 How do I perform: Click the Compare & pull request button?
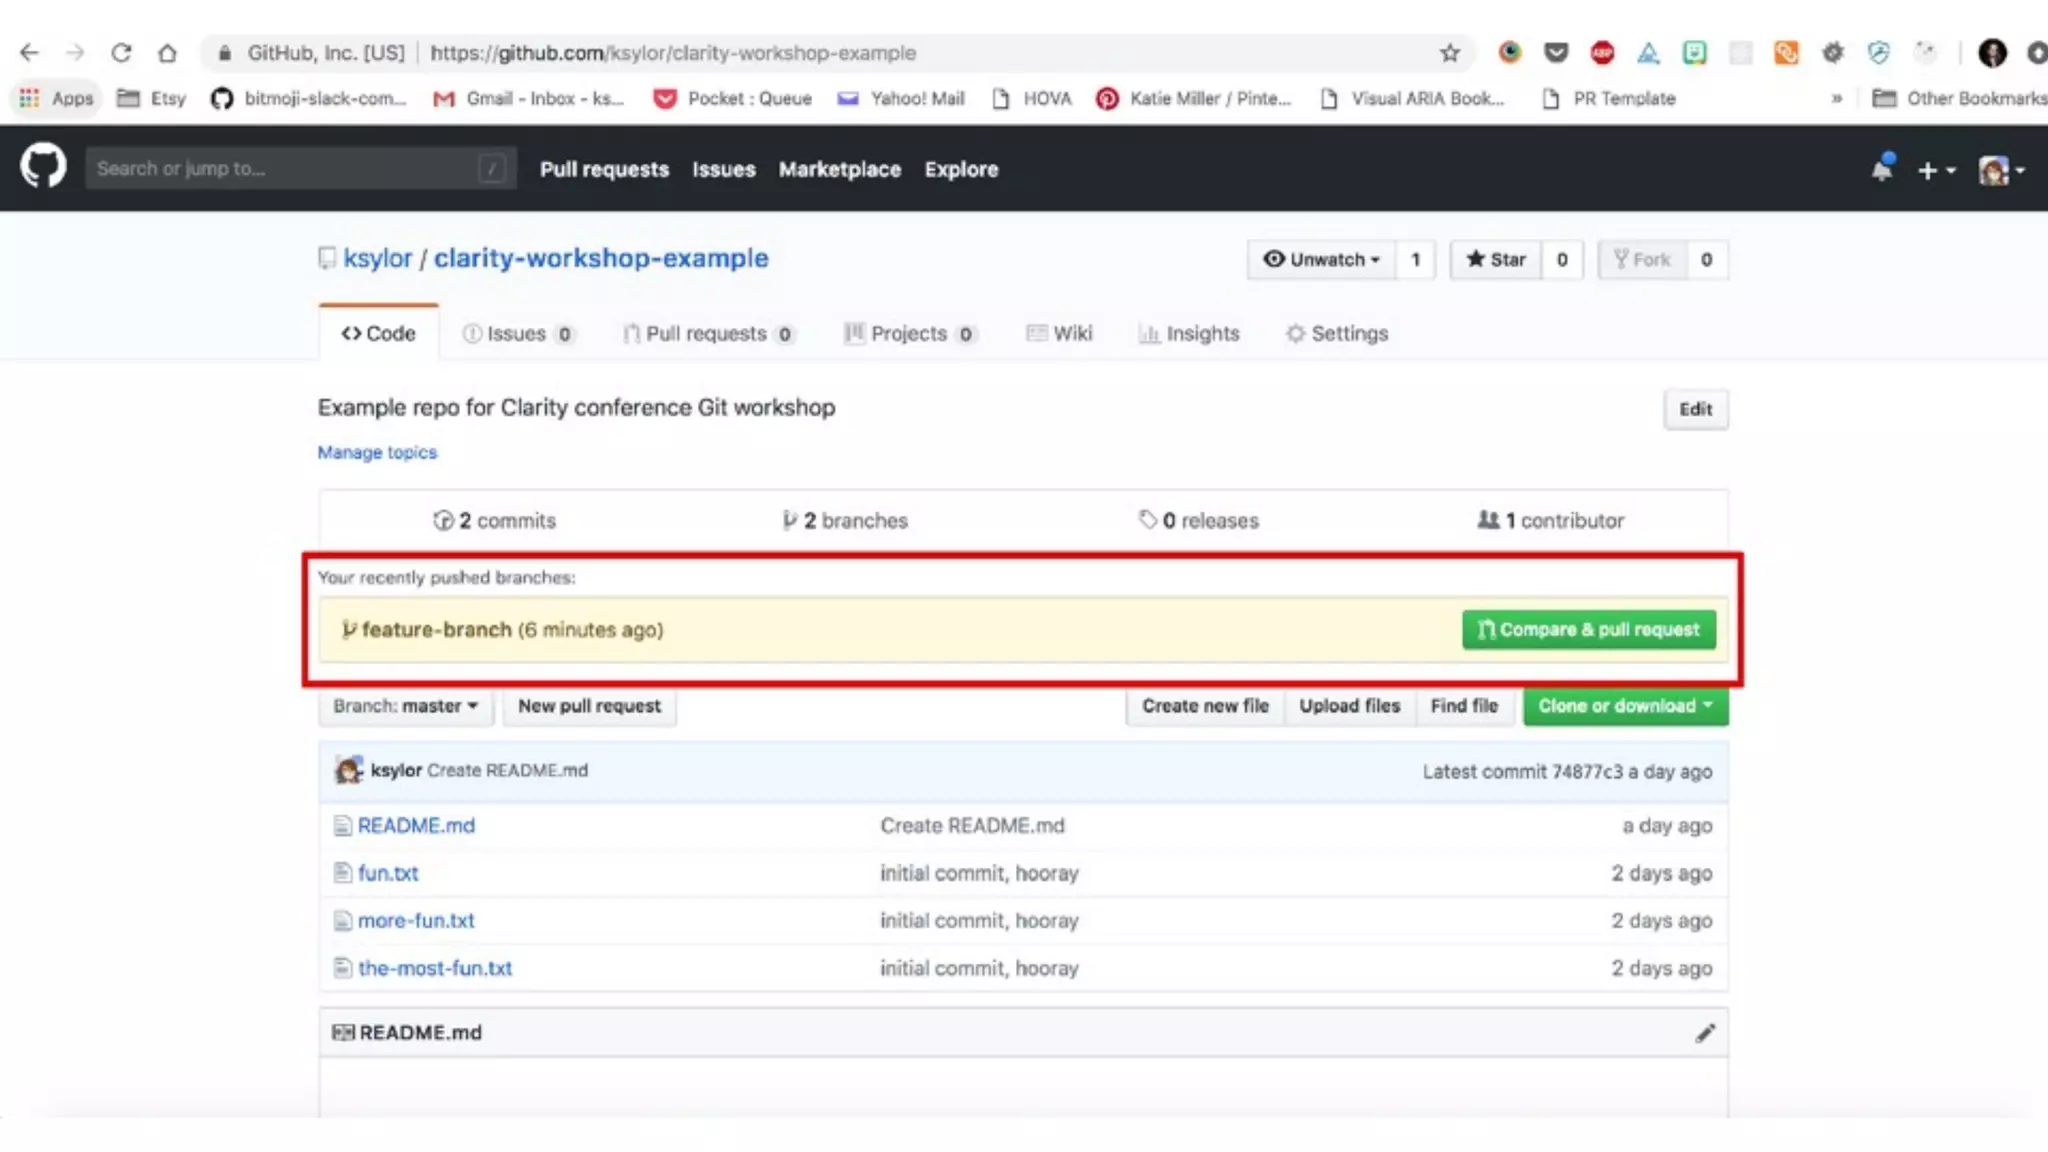(x=1588, y=630)
